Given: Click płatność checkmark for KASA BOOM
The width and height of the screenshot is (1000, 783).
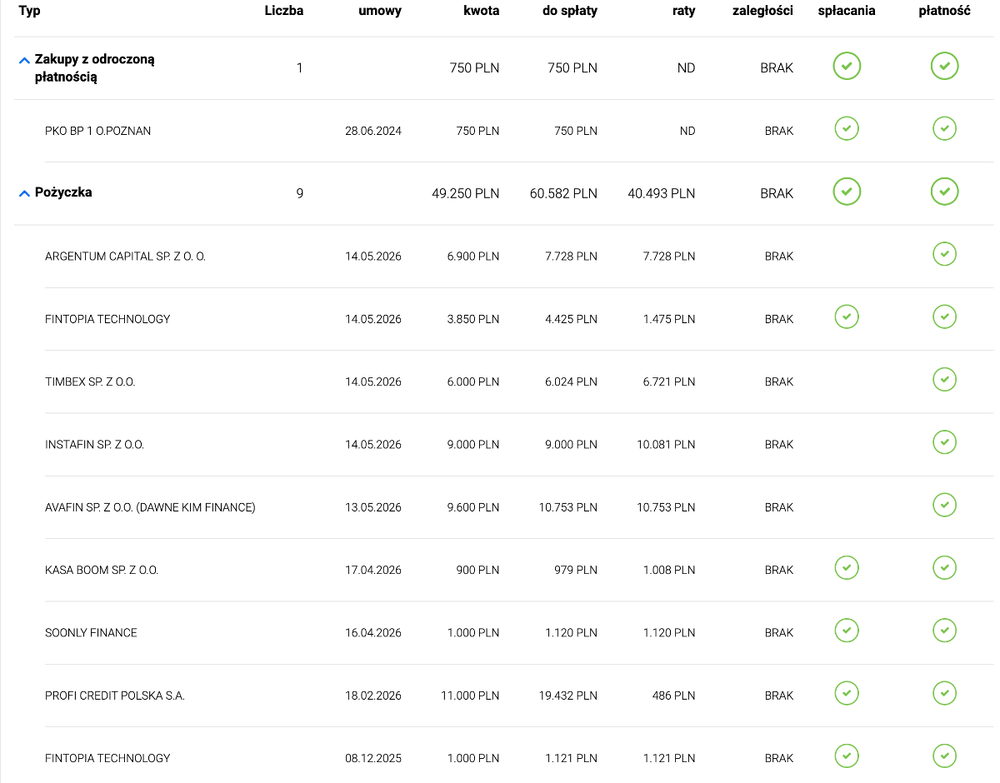Looking at the screenshot, I should pos(944,568).
